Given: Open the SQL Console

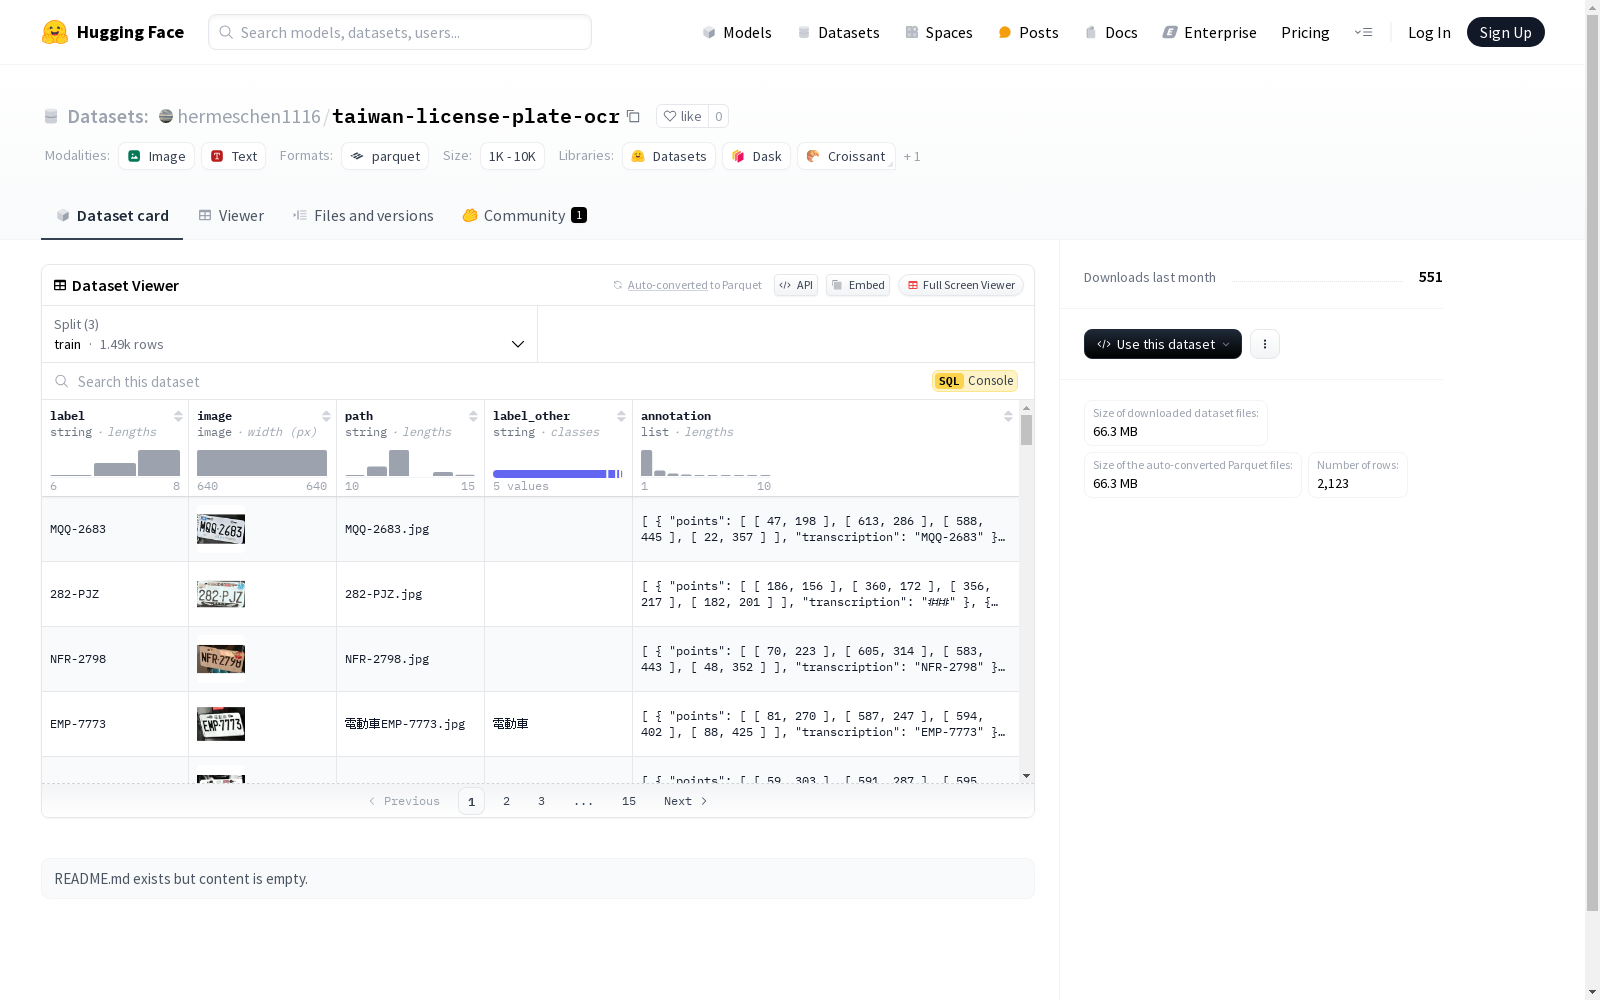Looking at the screenshot, I should (x=975, y=381).
